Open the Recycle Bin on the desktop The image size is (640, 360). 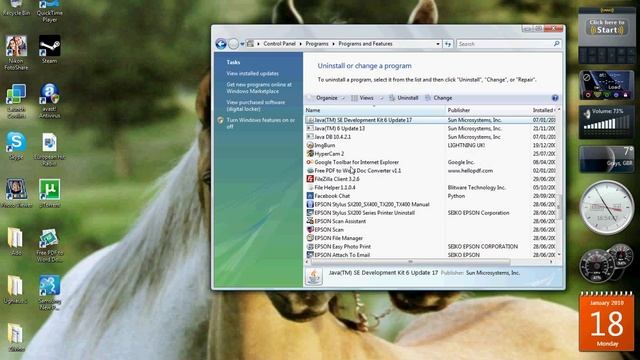pos(16,8)
